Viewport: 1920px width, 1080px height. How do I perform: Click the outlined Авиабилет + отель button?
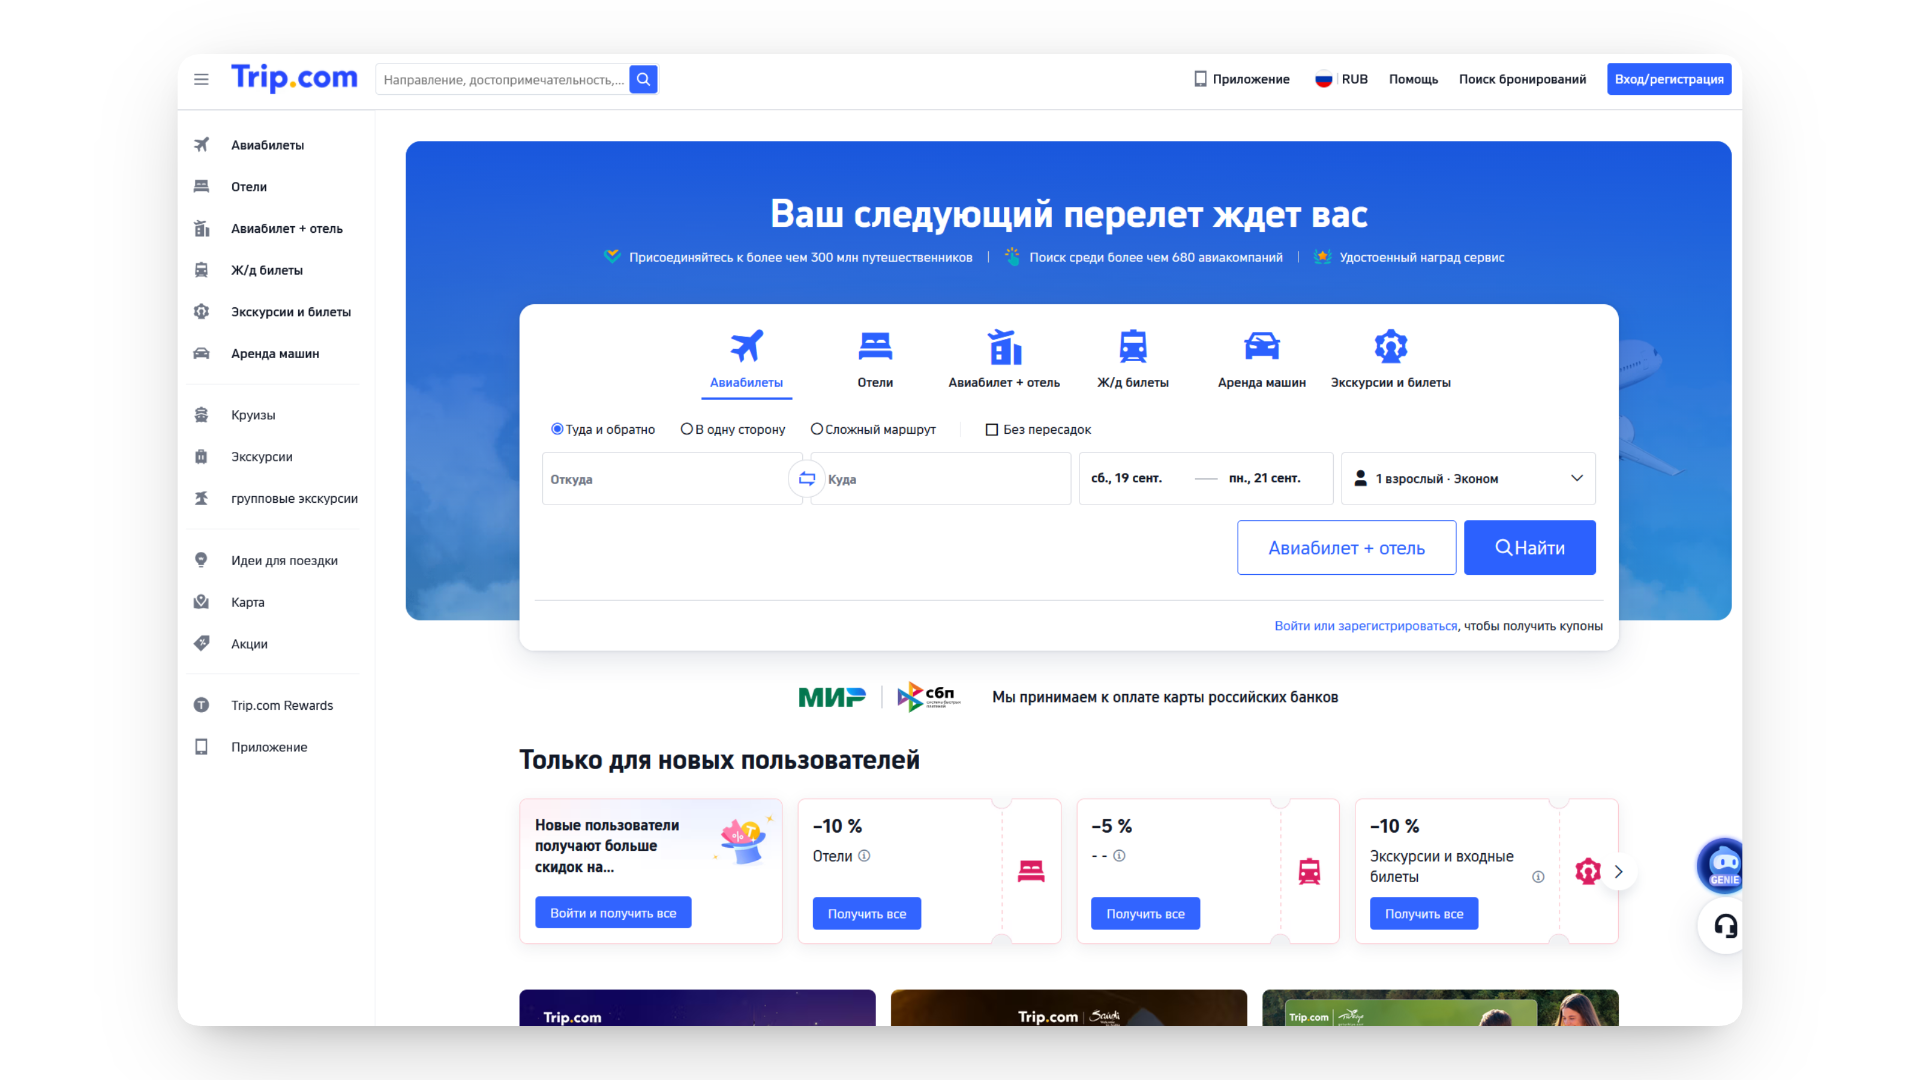coord(1346,548)
